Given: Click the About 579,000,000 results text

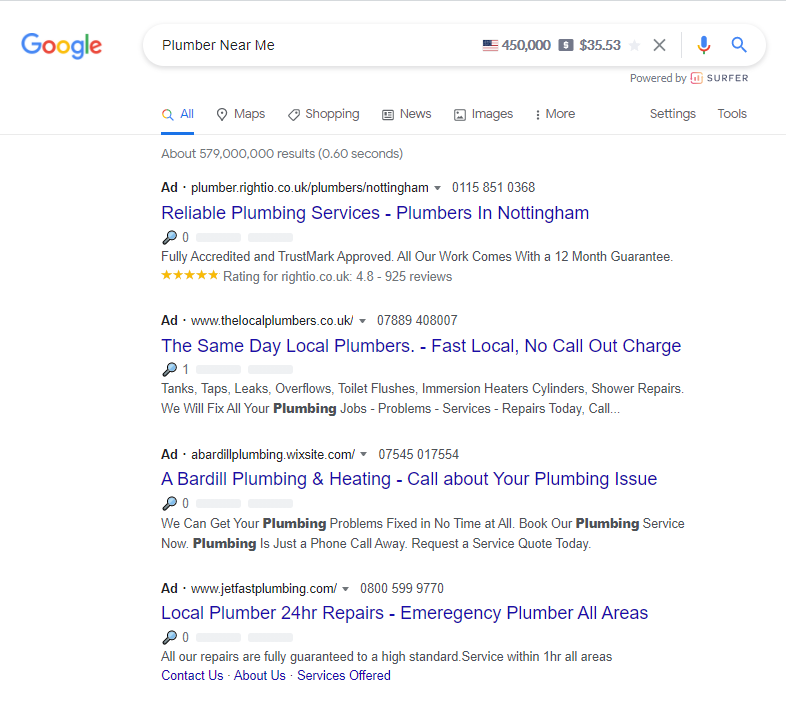Looking at the screenshot, I should click(282, 153).
